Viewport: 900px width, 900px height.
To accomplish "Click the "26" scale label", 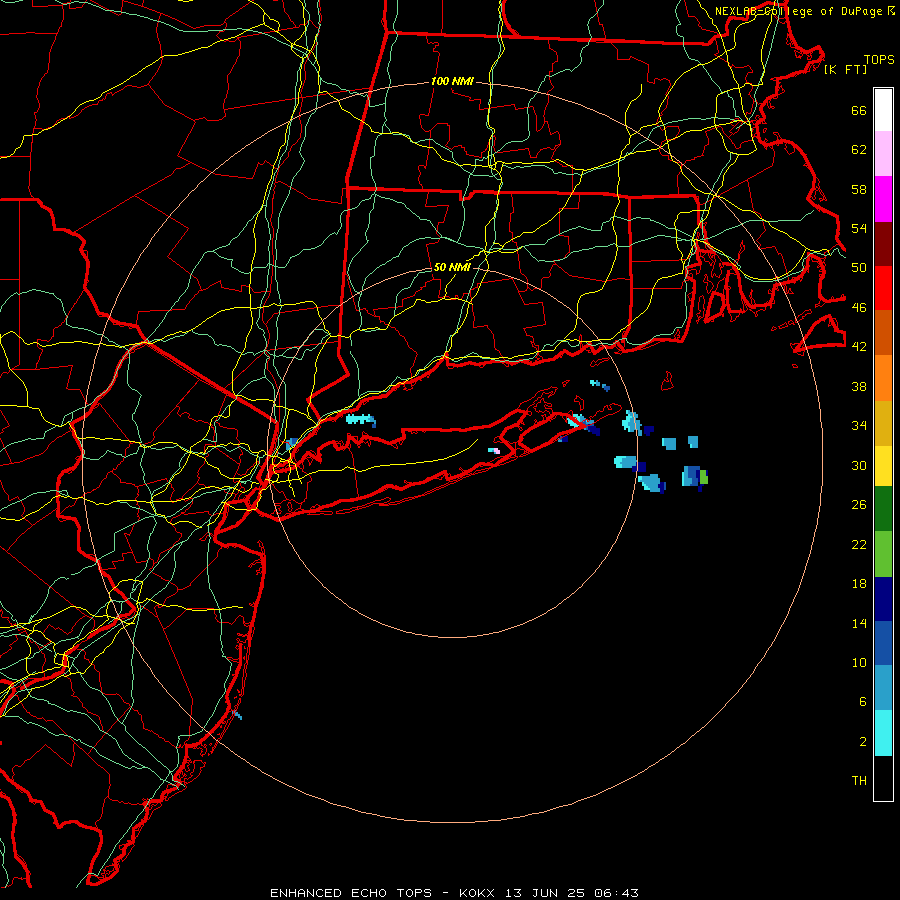I will click(859, 505).
